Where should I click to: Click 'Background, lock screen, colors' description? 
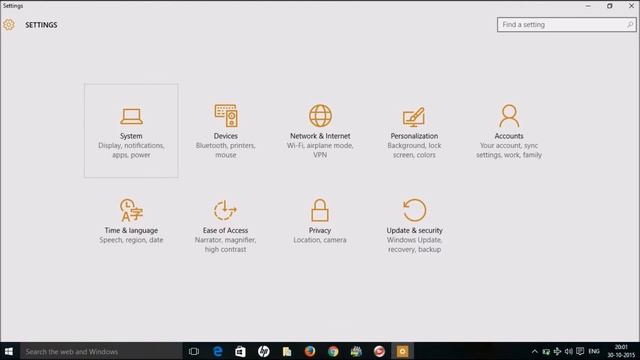[x=414, y=150]
